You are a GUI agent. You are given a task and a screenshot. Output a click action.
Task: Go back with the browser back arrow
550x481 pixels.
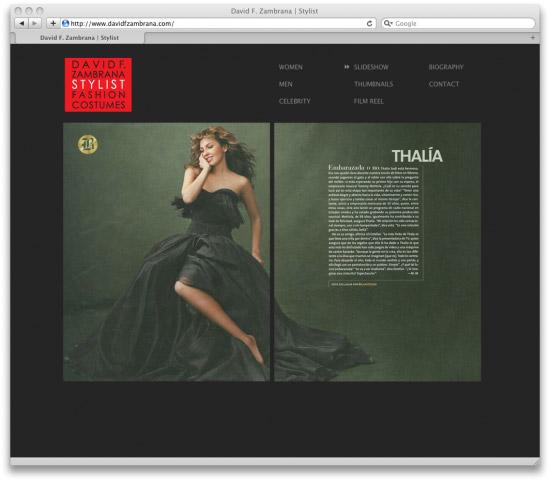tap(22, 24)
